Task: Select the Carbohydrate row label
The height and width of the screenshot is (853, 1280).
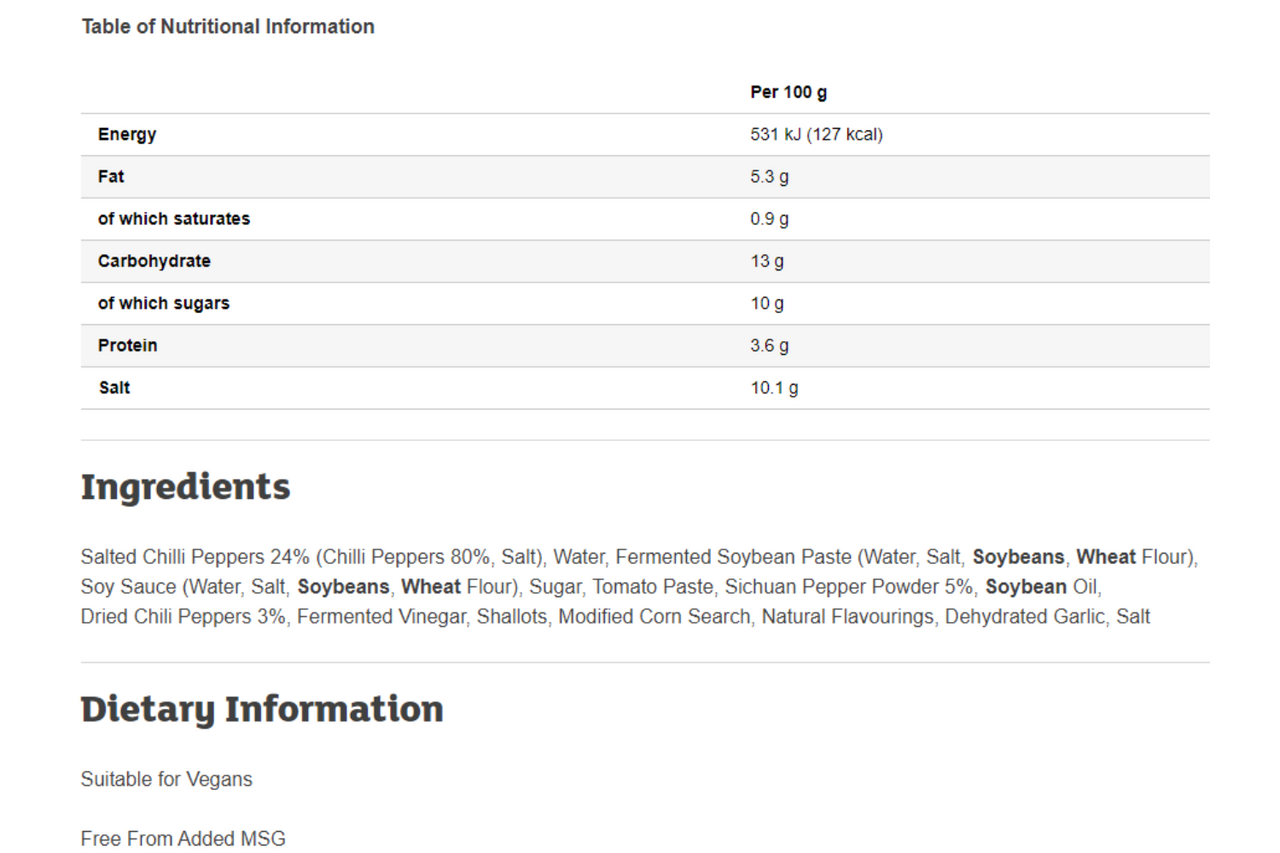Action: point(154,261)
